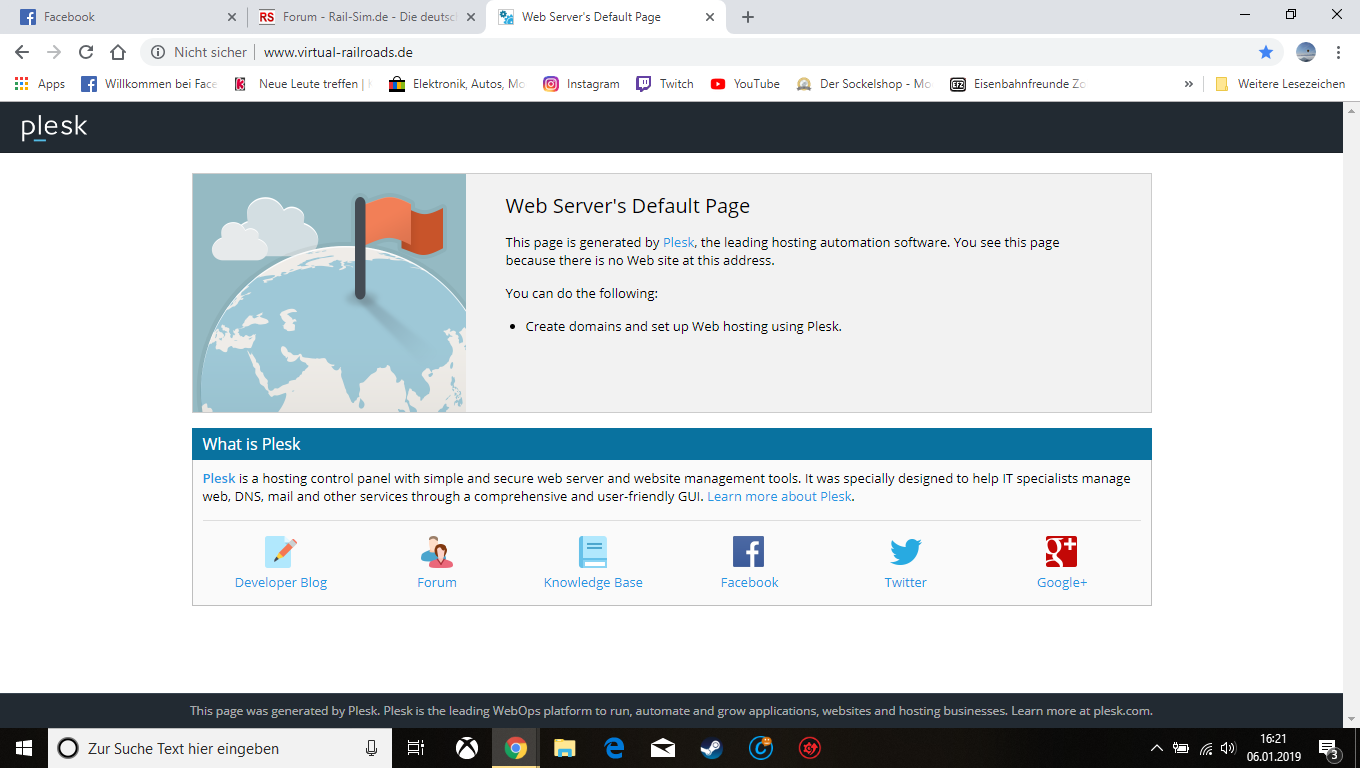Close the Forum - Rail-Sim.de tab
The width and height of the screenshot is (1360, 768).
(x=471, y=17)
